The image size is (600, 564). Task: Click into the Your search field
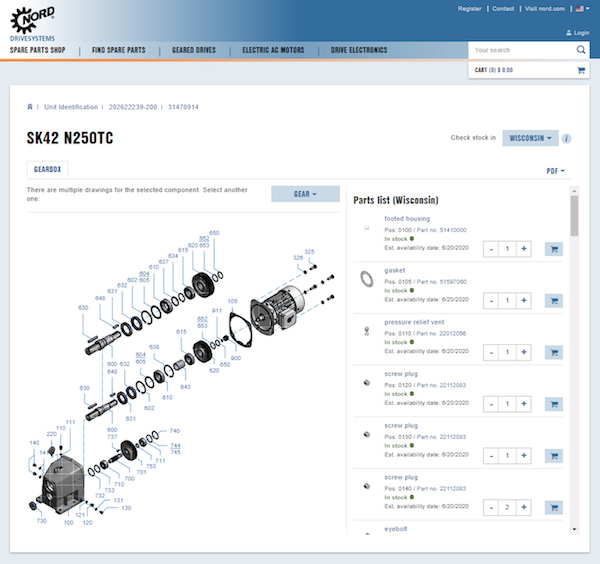coord(520,49)
